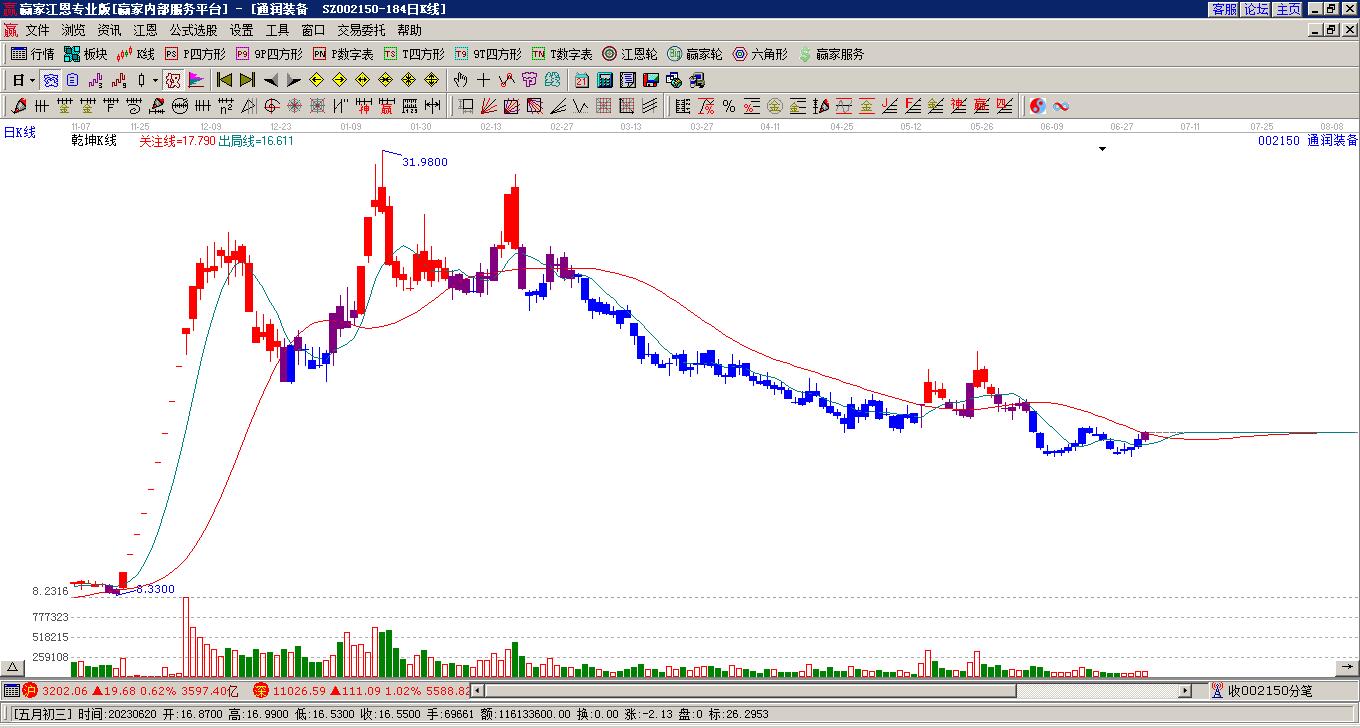
Task: Click the floppy disk save icon
Action: click(x=651, y=80)
